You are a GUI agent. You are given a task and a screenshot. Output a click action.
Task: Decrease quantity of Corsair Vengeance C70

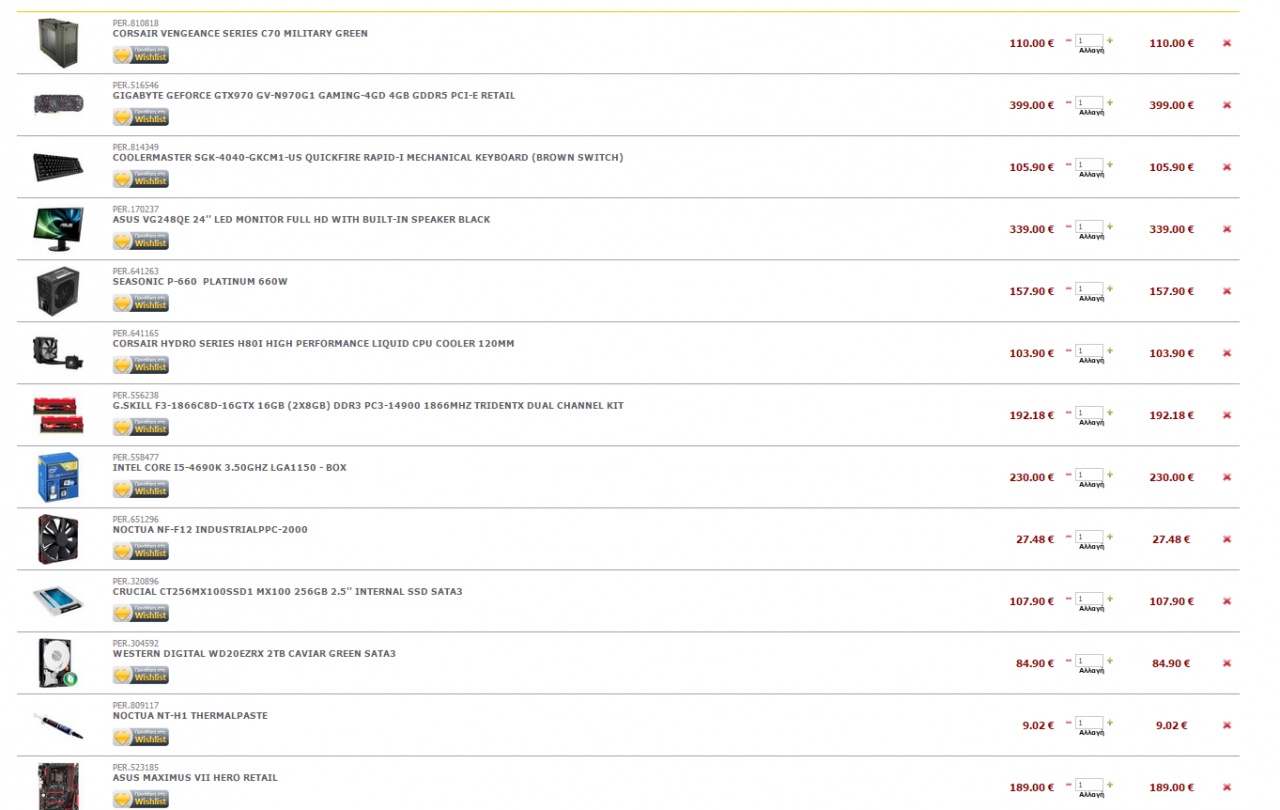[1068, 40]
